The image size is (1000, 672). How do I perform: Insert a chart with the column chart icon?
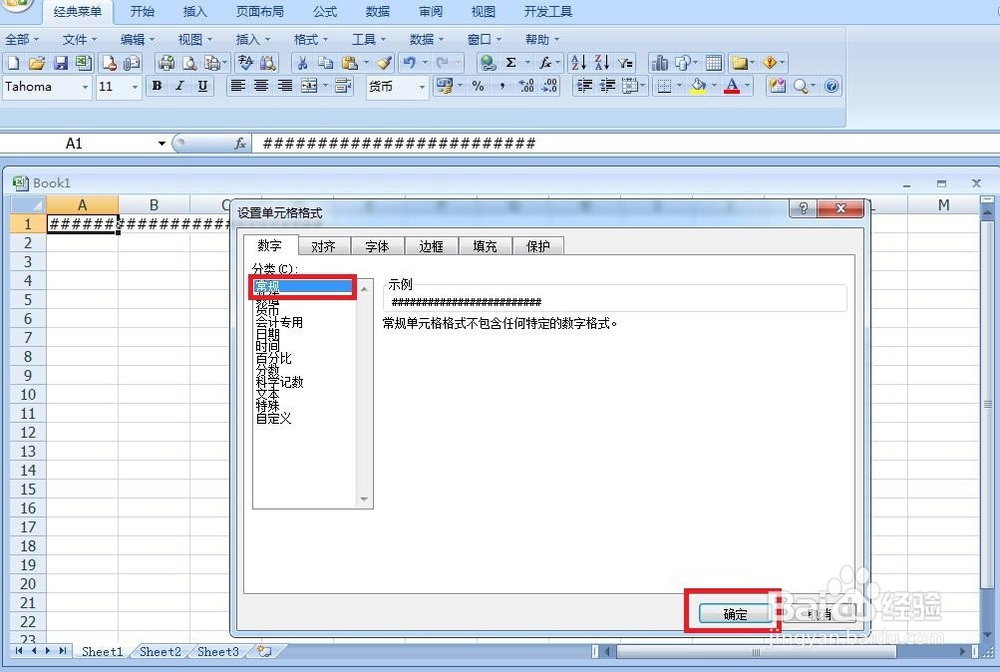point(659,62)
